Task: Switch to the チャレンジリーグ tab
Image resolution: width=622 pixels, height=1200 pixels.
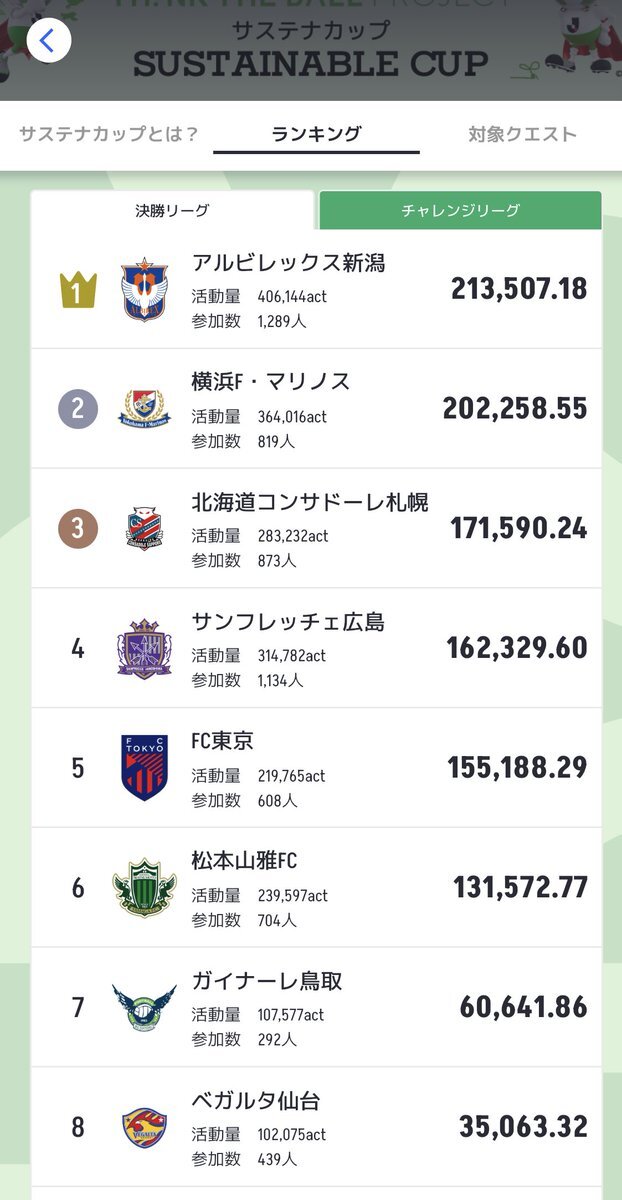Action: click(x=460, y=211)
